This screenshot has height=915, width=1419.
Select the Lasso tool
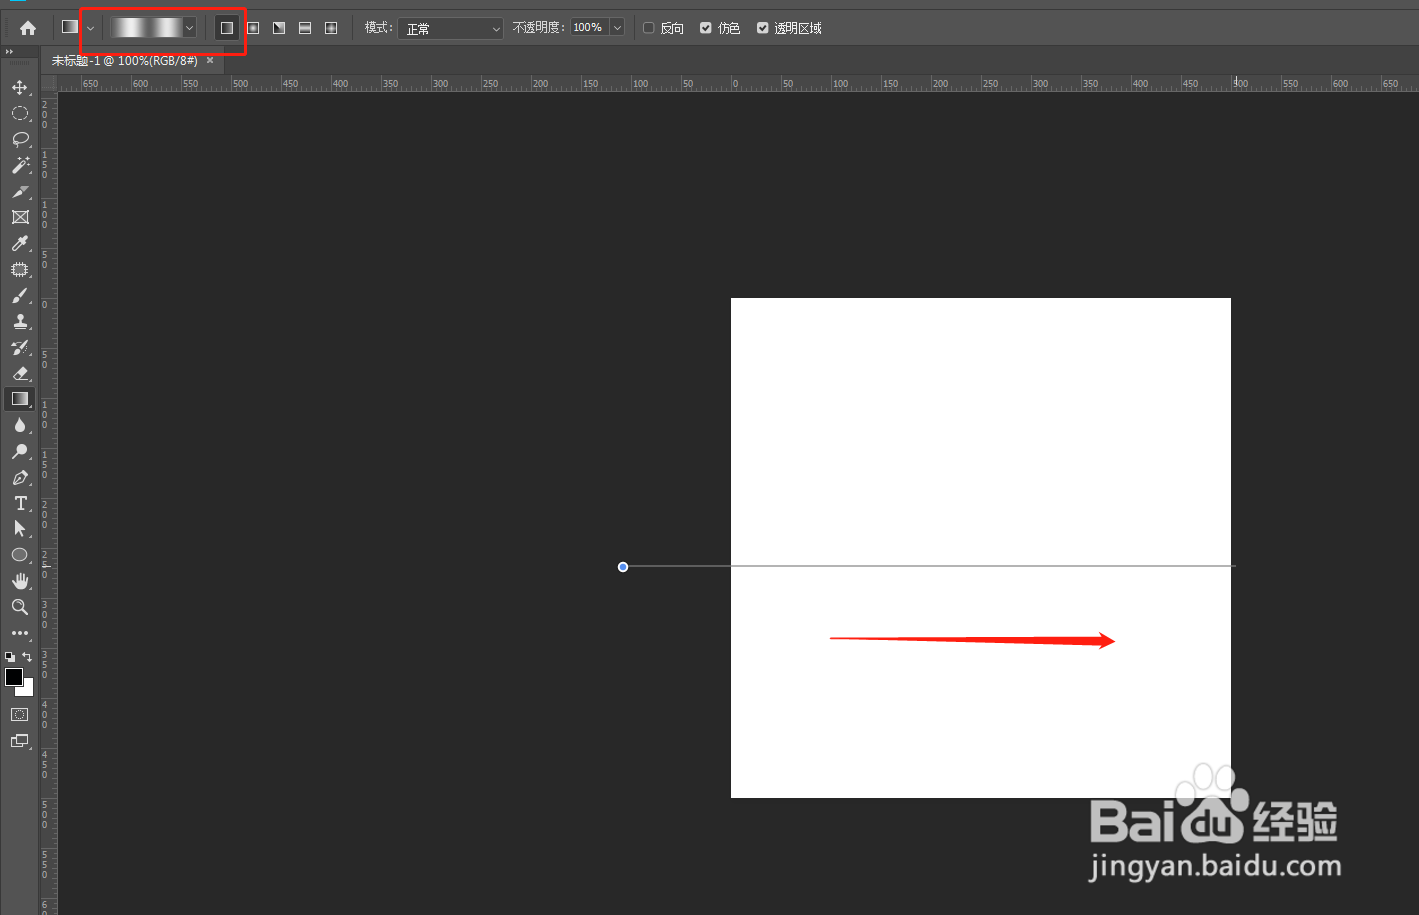tap(20, 140)
